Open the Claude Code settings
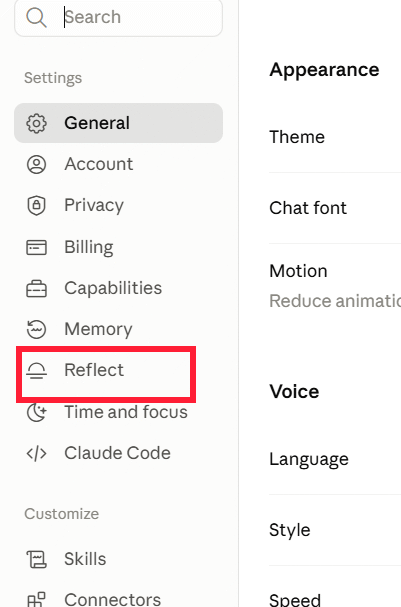The image size is (401, 607). [118, 453]
